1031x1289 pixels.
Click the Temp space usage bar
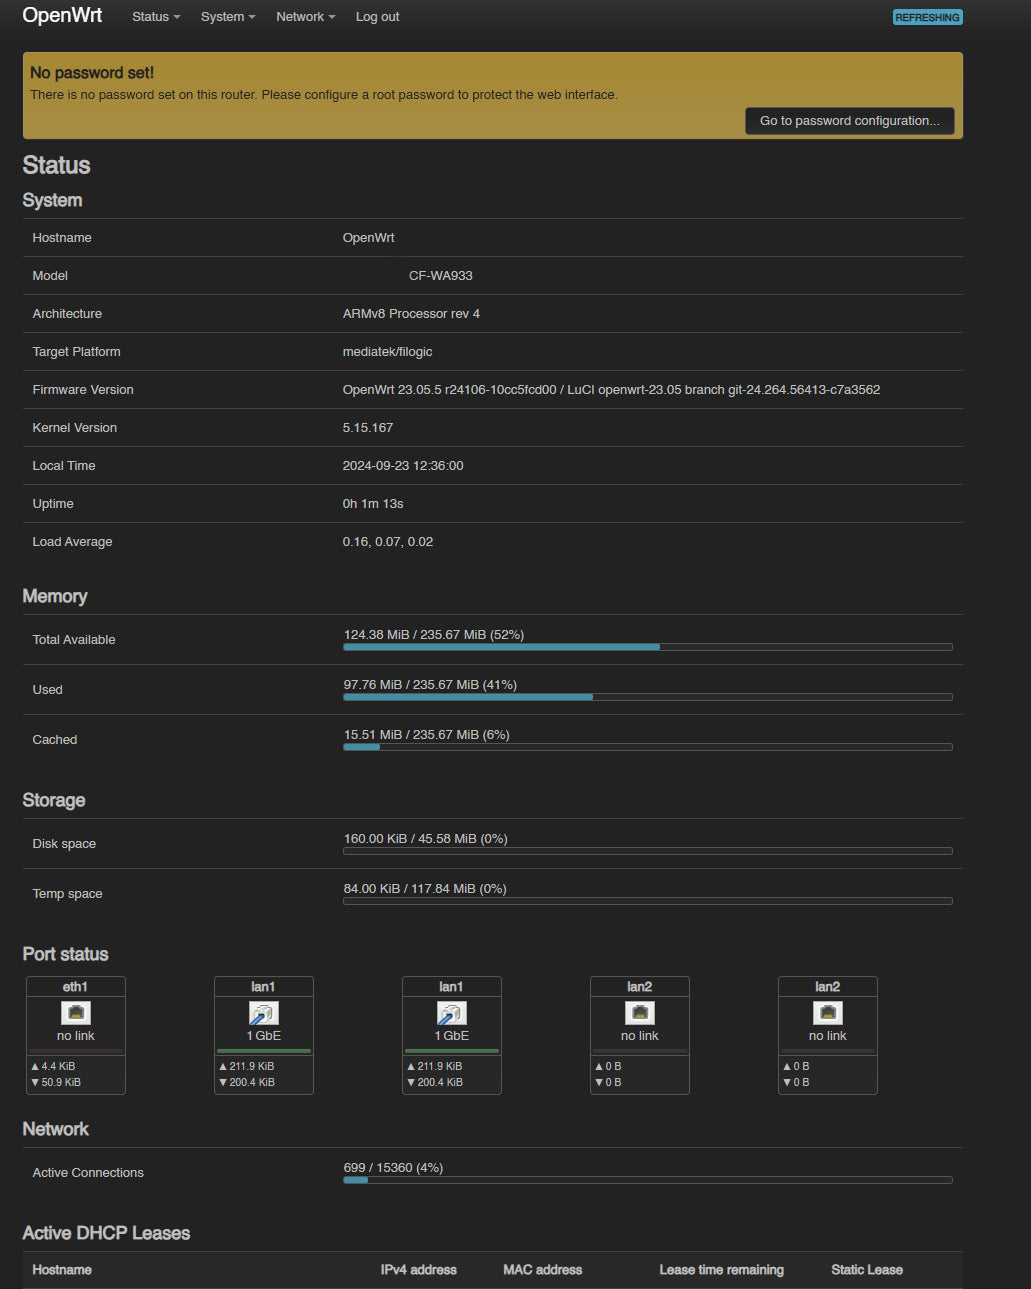coord(647,901)
